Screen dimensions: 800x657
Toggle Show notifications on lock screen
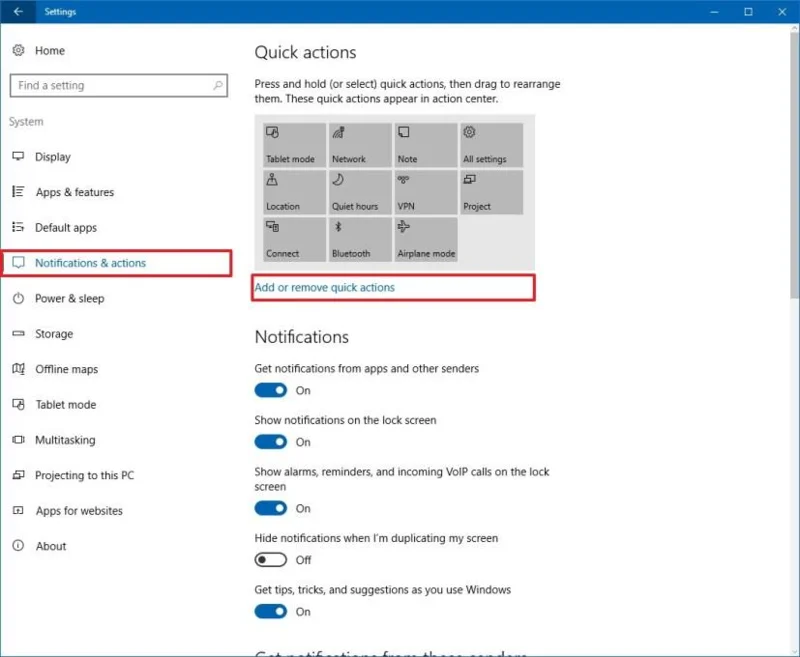click(270, 442)
